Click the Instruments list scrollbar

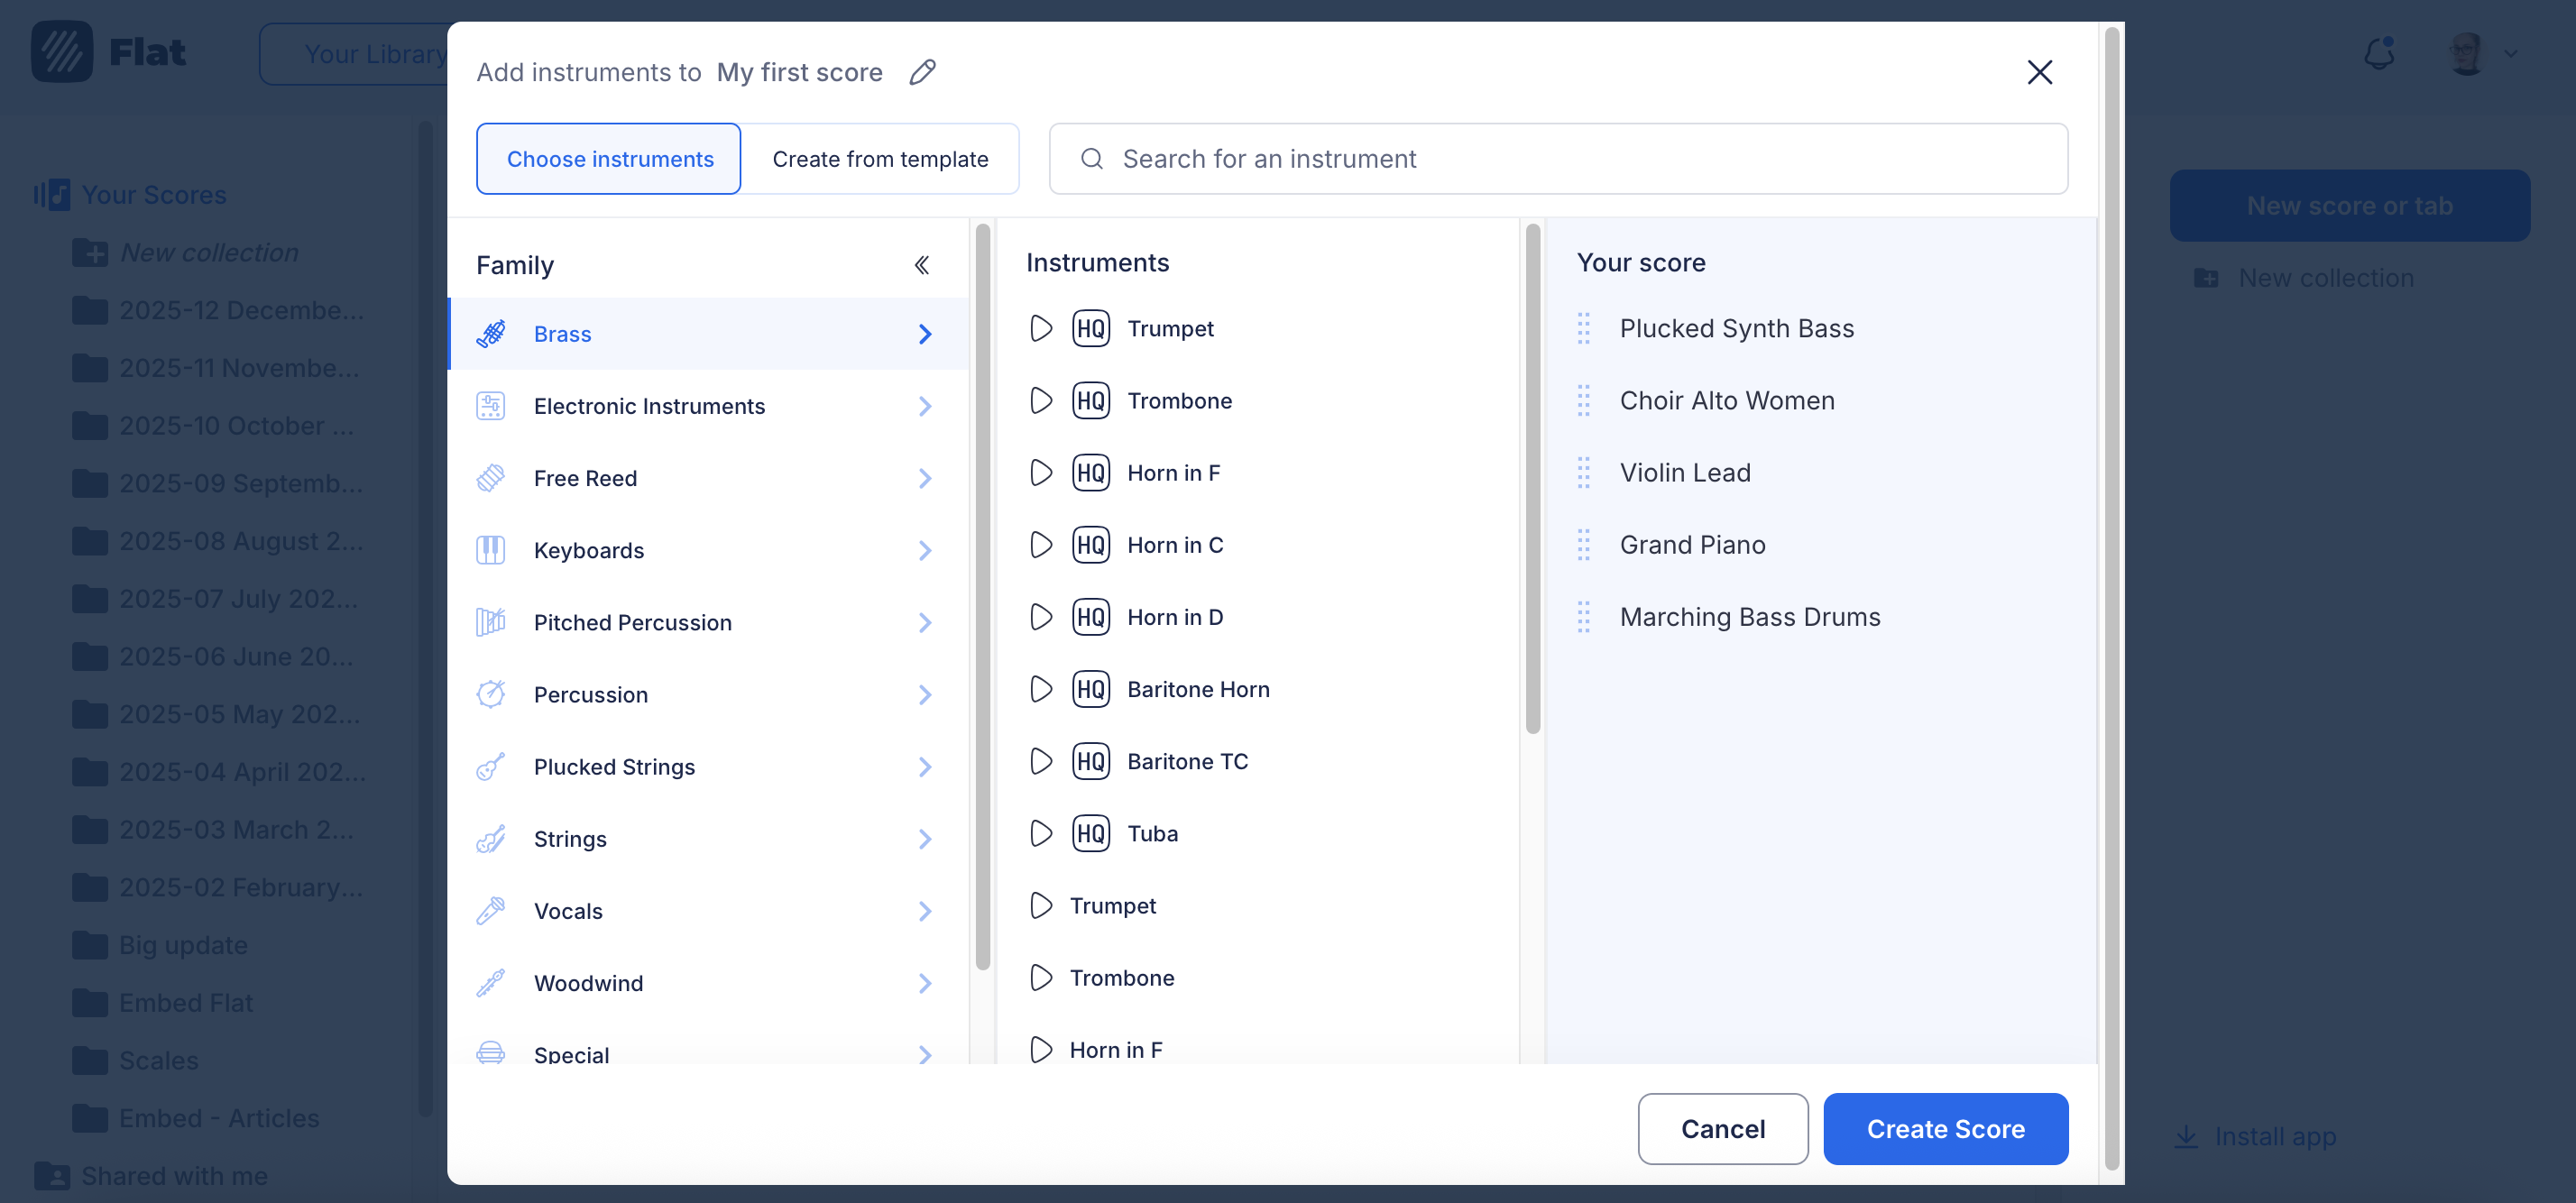[1532, 480]
